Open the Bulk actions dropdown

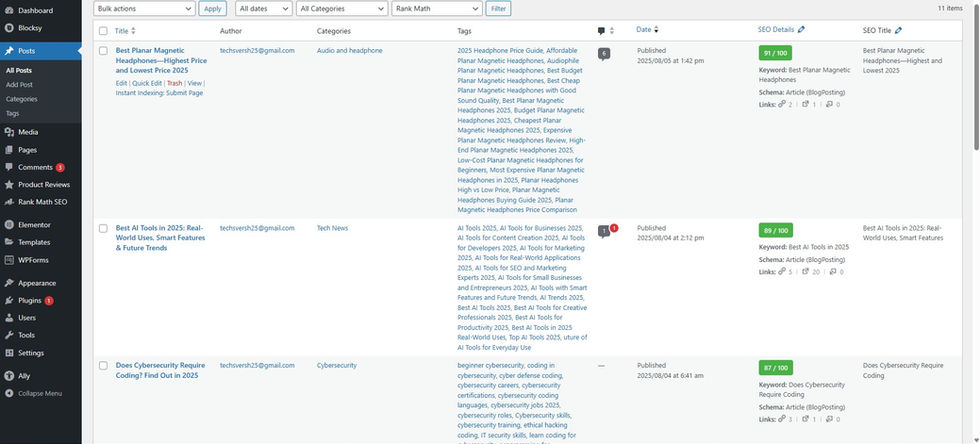[144, 9]
